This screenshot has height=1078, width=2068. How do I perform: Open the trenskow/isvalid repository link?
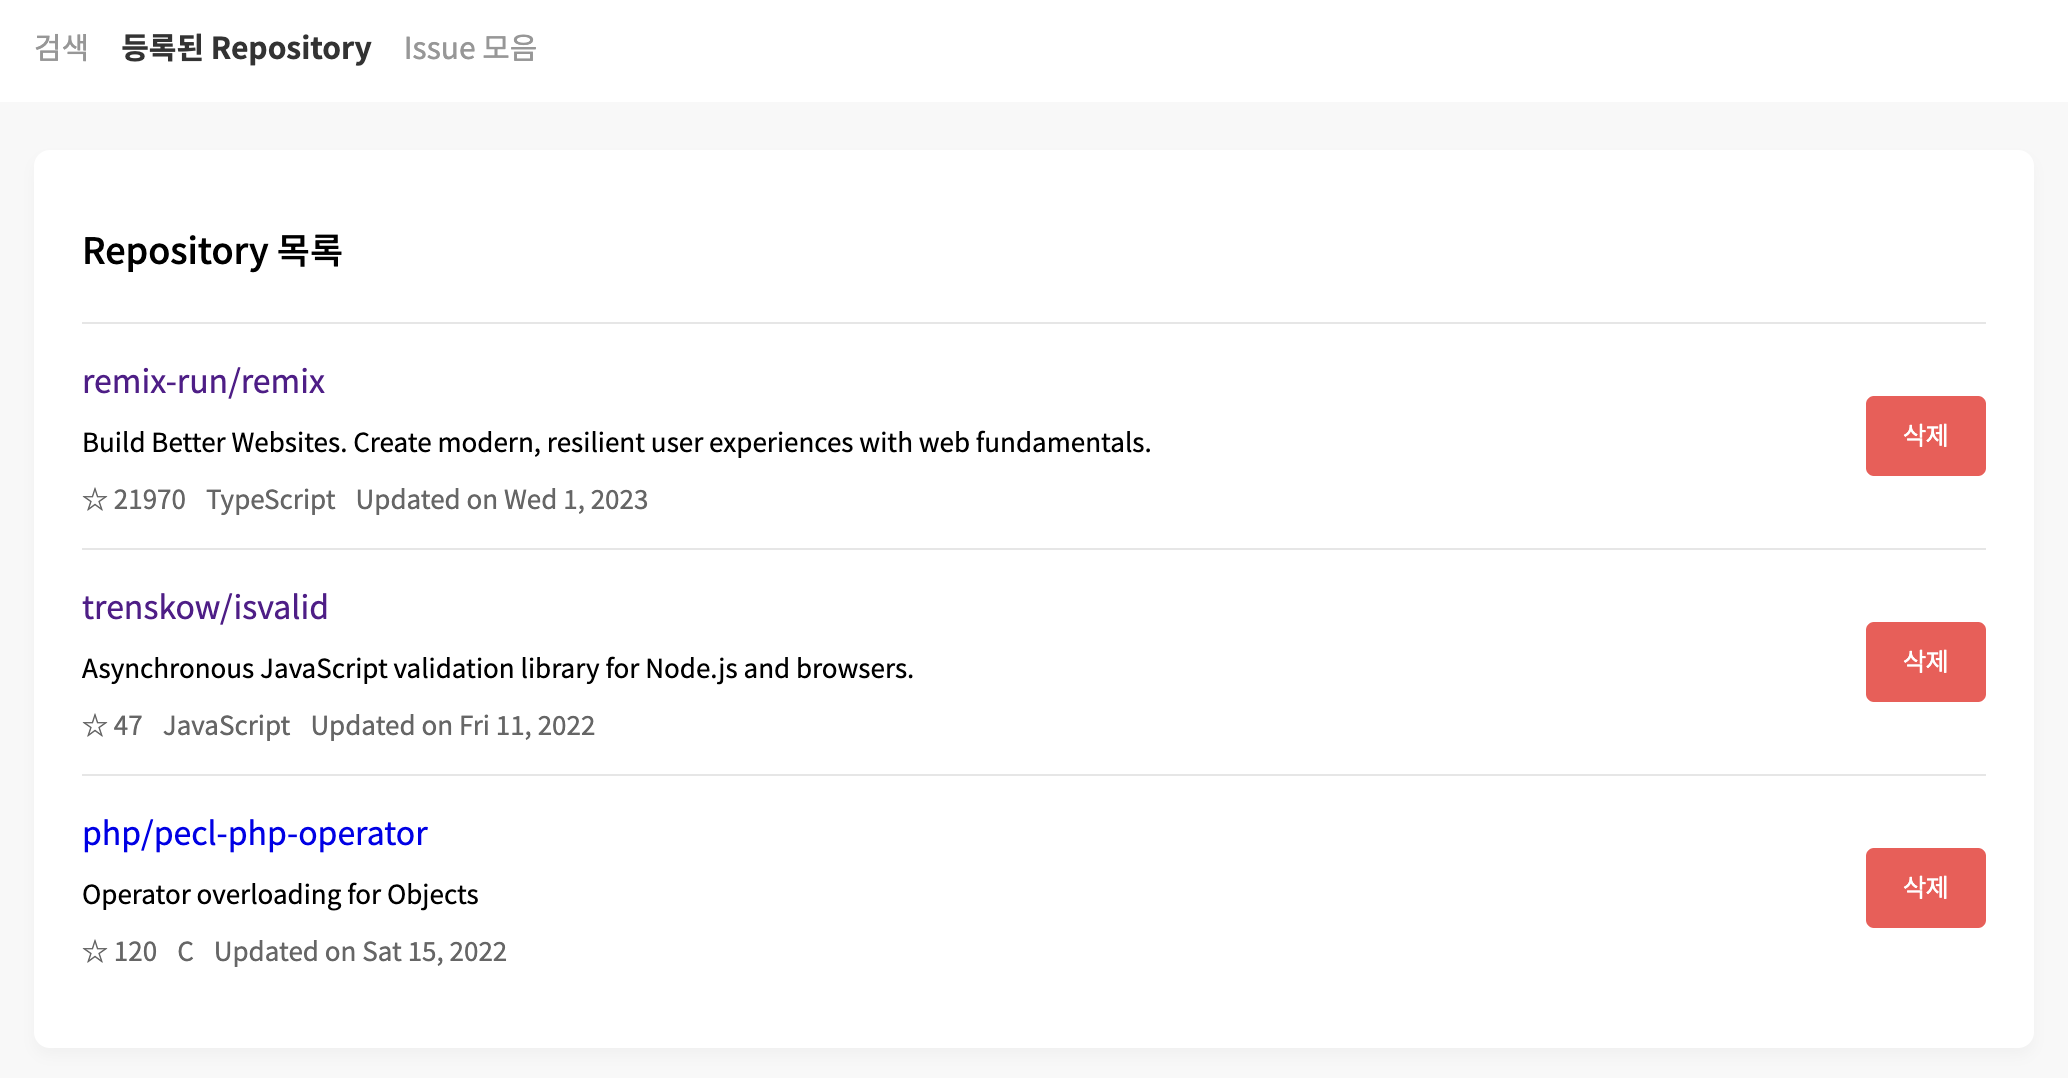[204, 607]
